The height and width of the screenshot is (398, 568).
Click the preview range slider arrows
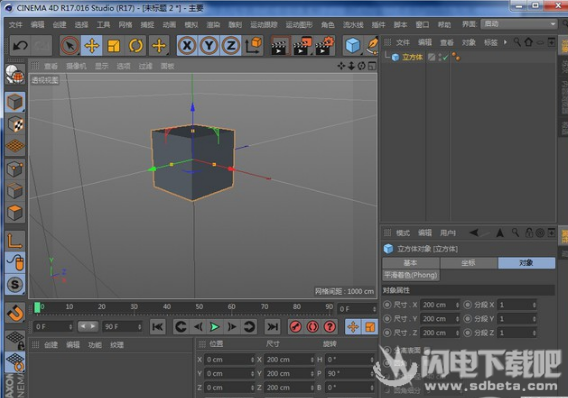point(88,327)
